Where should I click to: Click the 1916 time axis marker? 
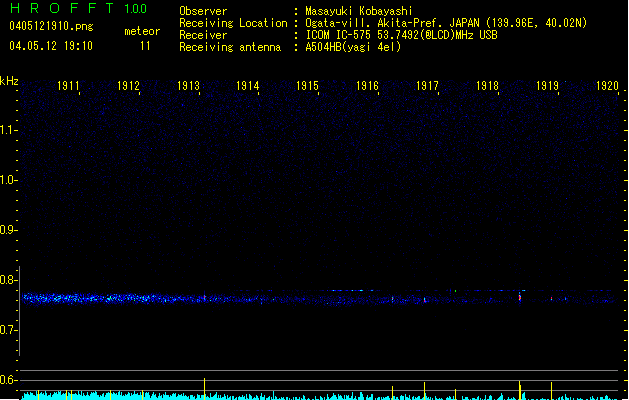(367, 86)
